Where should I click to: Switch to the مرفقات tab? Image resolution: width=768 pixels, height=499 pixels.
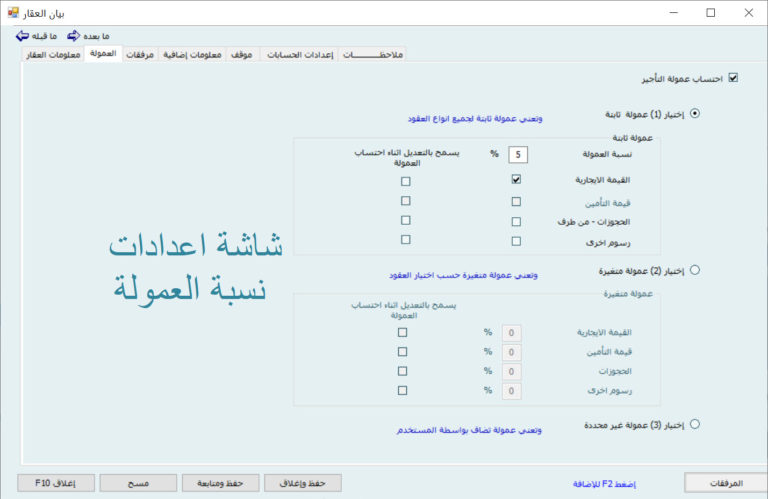pos(142,54)
